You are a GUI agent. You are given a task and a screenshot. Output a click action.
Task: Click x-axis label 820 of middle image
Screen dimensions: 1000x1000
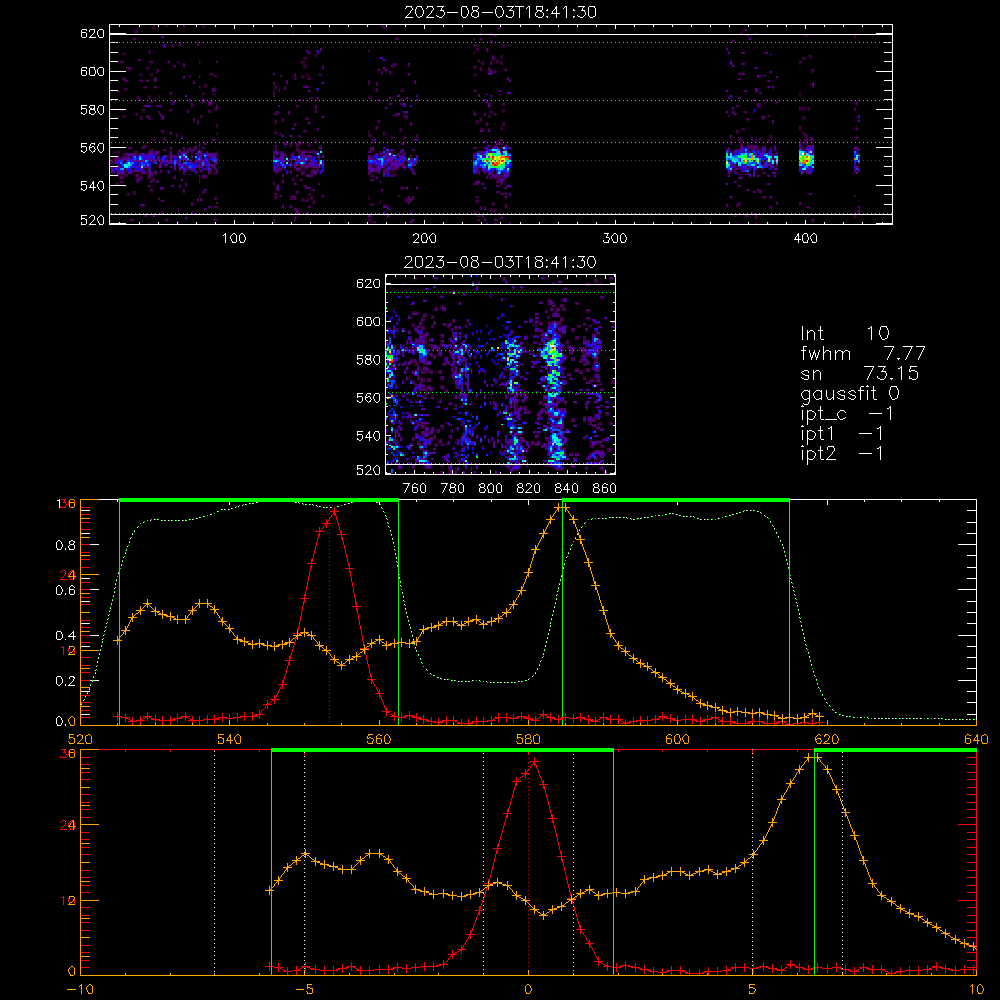pos(529,489)
